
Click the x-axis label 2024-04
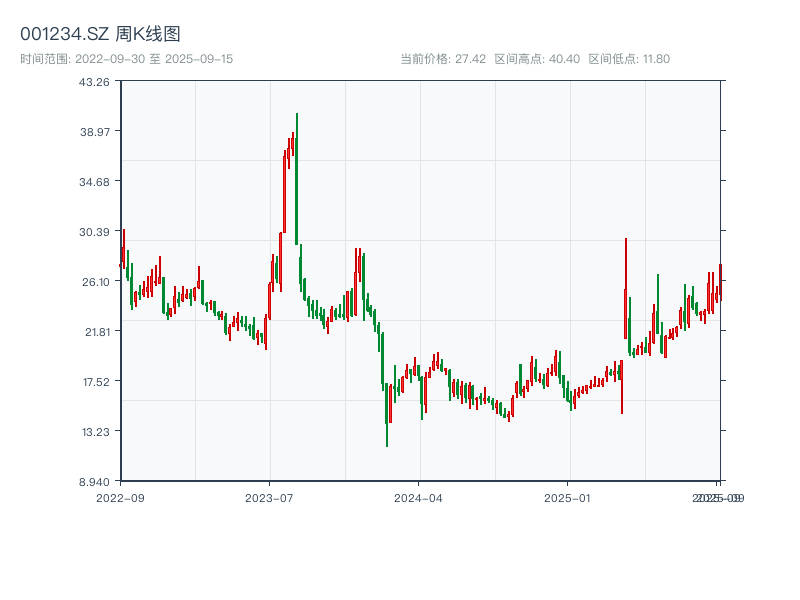418,498
